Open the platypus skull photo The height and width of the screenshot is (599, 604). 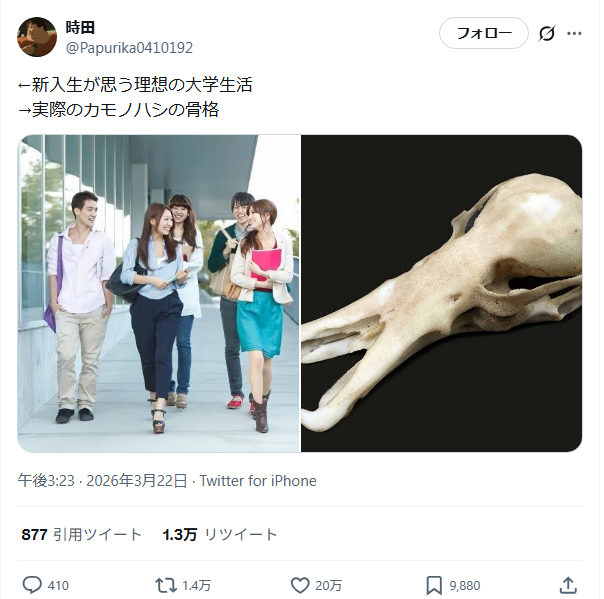coord(441,293)
